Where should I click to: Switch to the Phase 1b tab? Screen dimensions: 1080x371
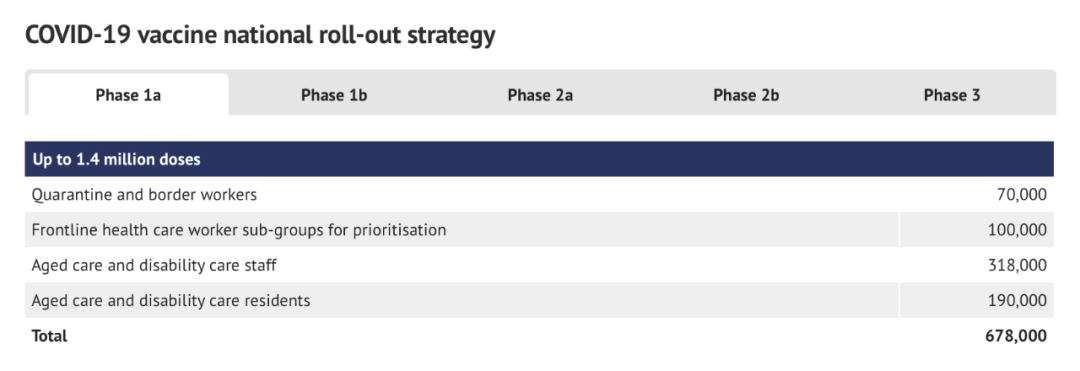(334, 95)
